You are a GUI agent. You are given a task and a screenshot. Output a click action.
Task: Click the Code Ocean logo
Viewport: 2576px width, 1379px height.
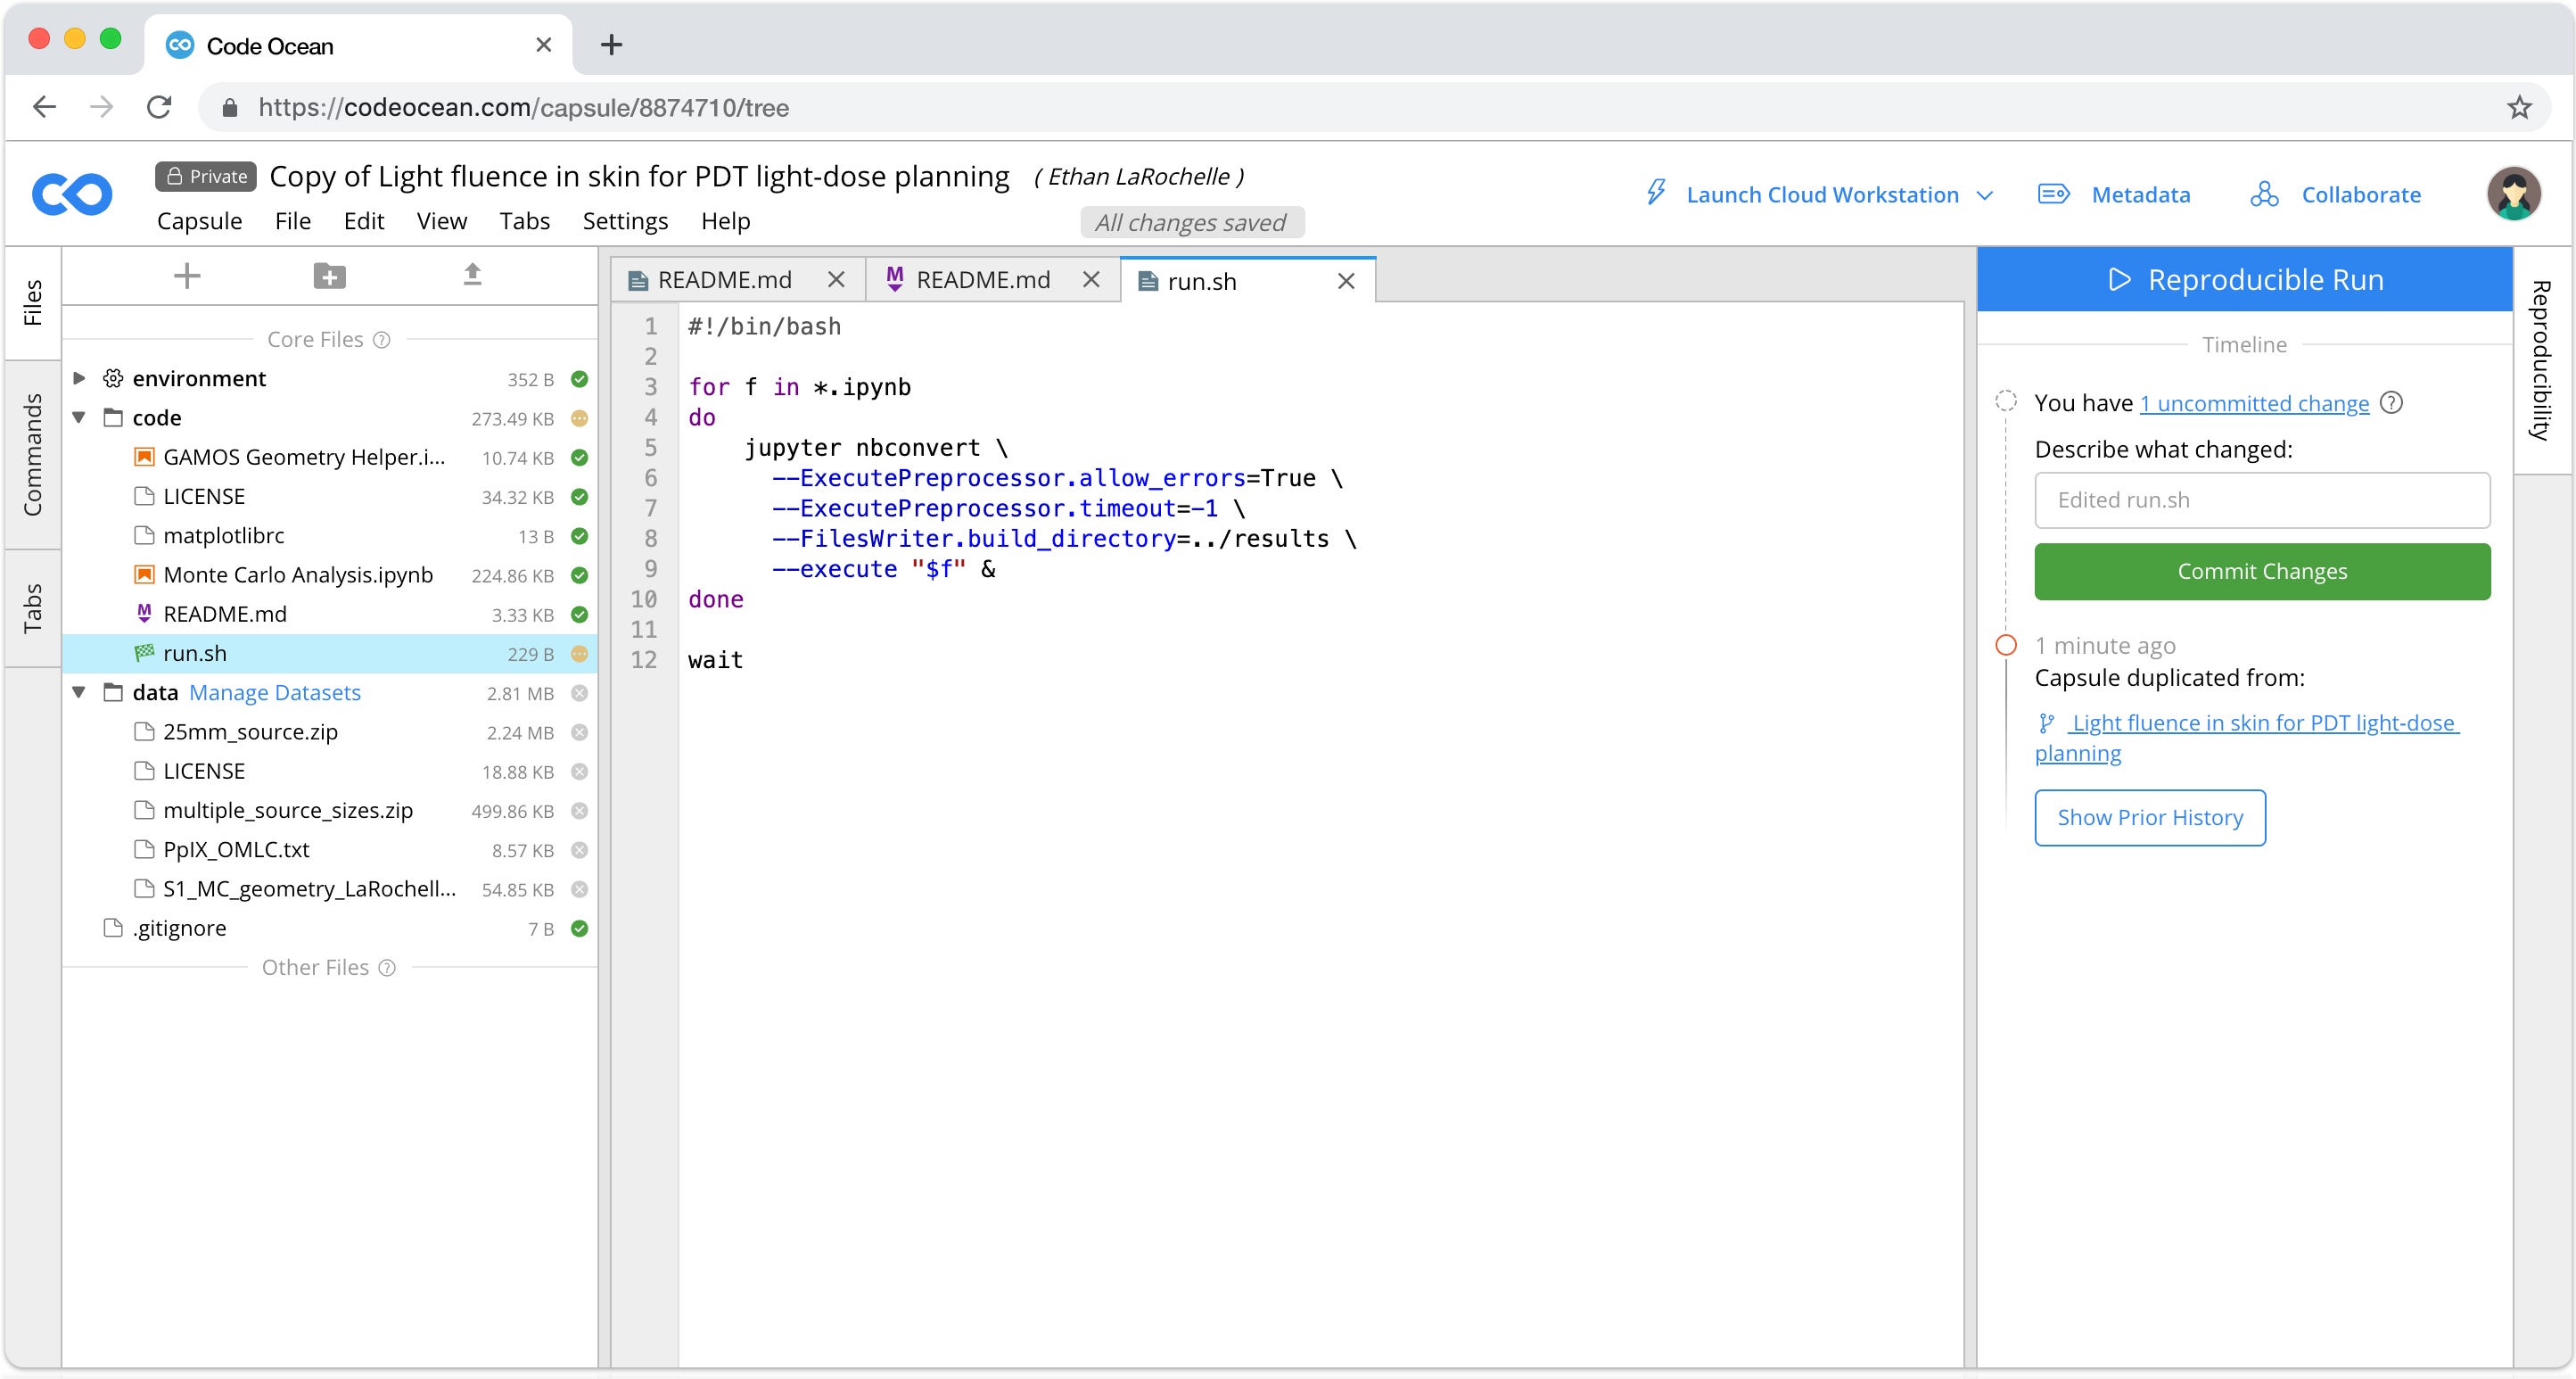tap(72, 194)
